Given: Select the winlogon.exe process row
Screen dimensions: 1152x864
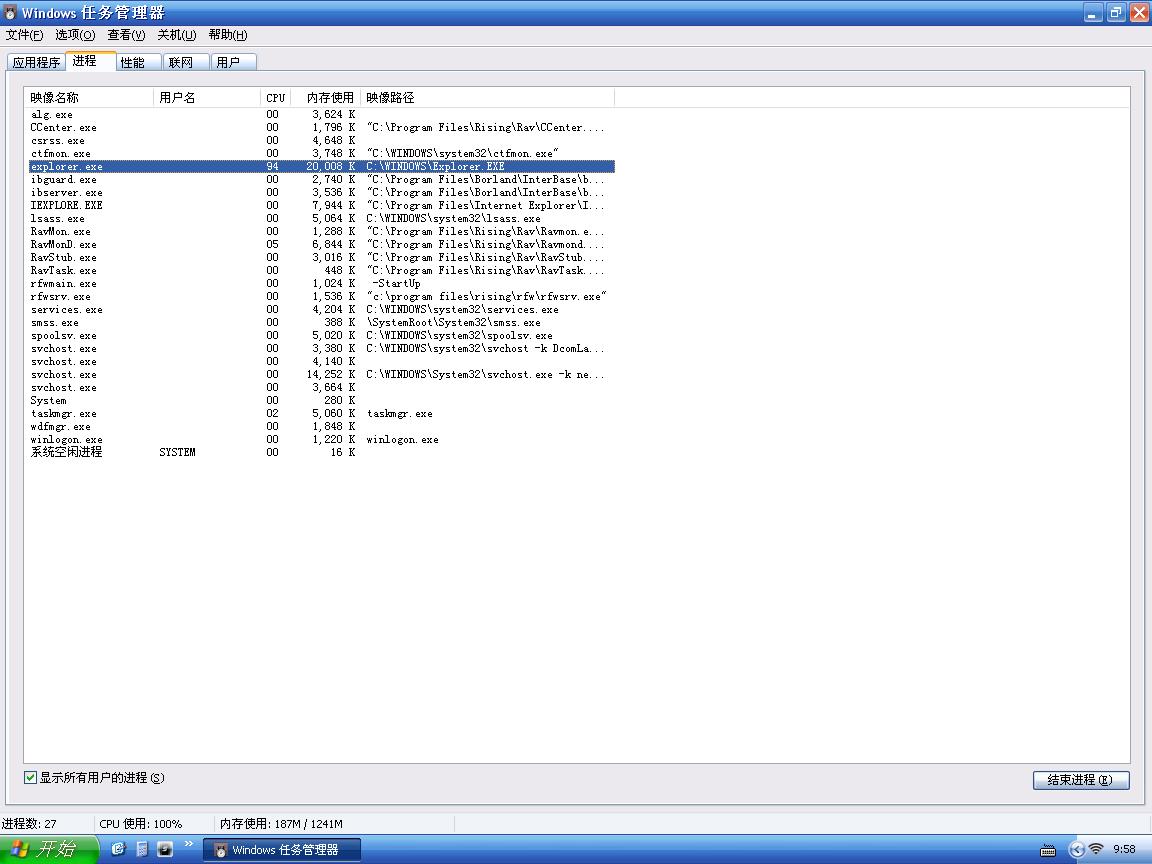Looking at the screenshot, I should [x=322, y=439].
